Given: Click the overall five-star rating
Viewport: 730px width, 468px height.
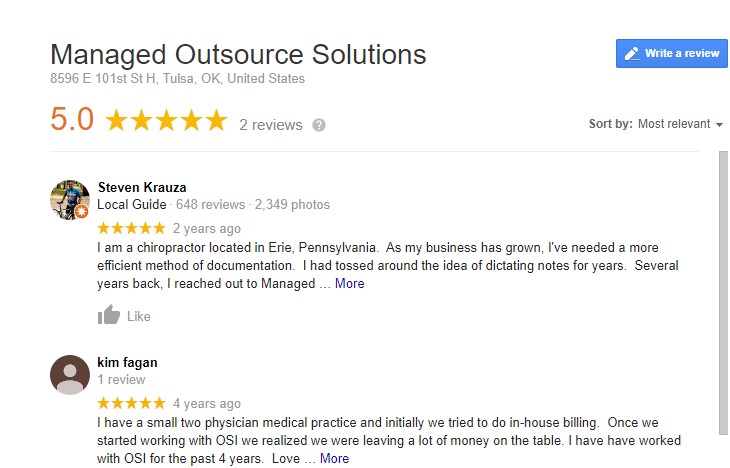Looking at the screenshot, I should [x=166, y=122].
